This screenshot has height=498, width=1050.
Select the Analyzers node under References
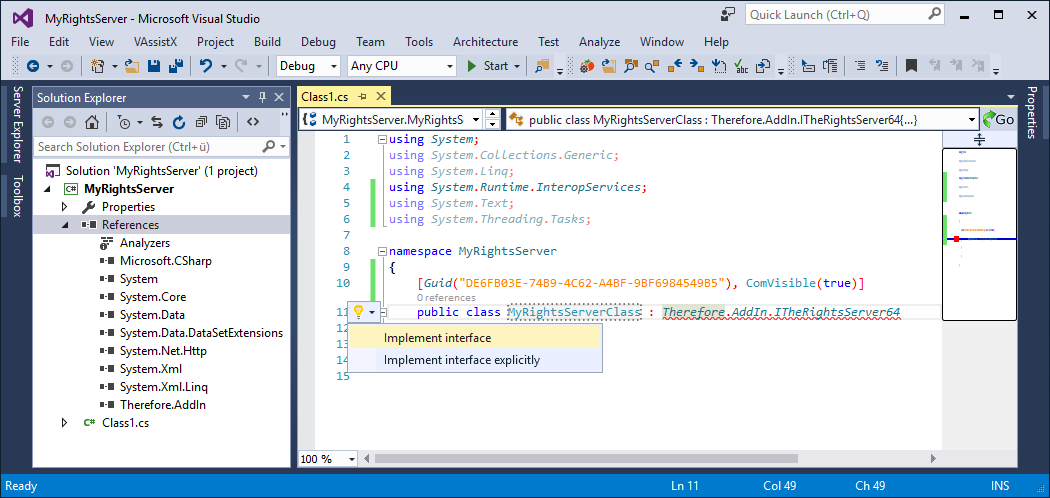coord(145,242)
